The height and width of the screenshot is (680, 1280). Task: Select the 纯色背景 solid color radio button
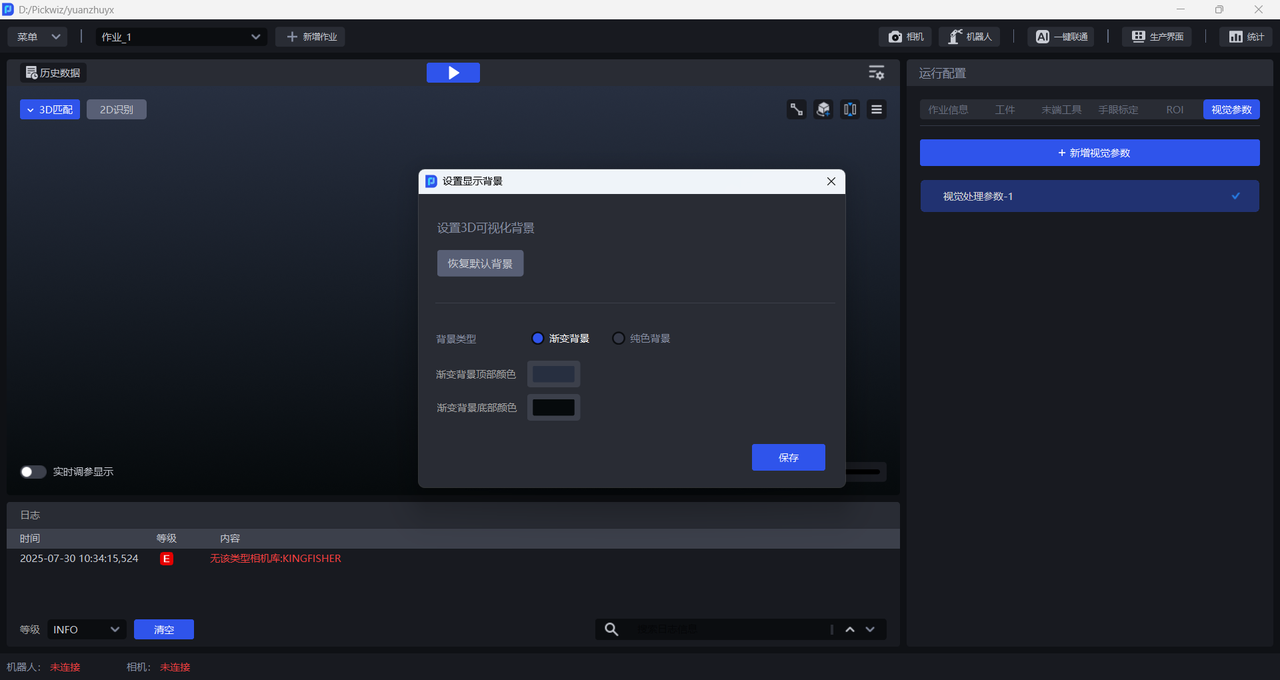coord(618,339)
